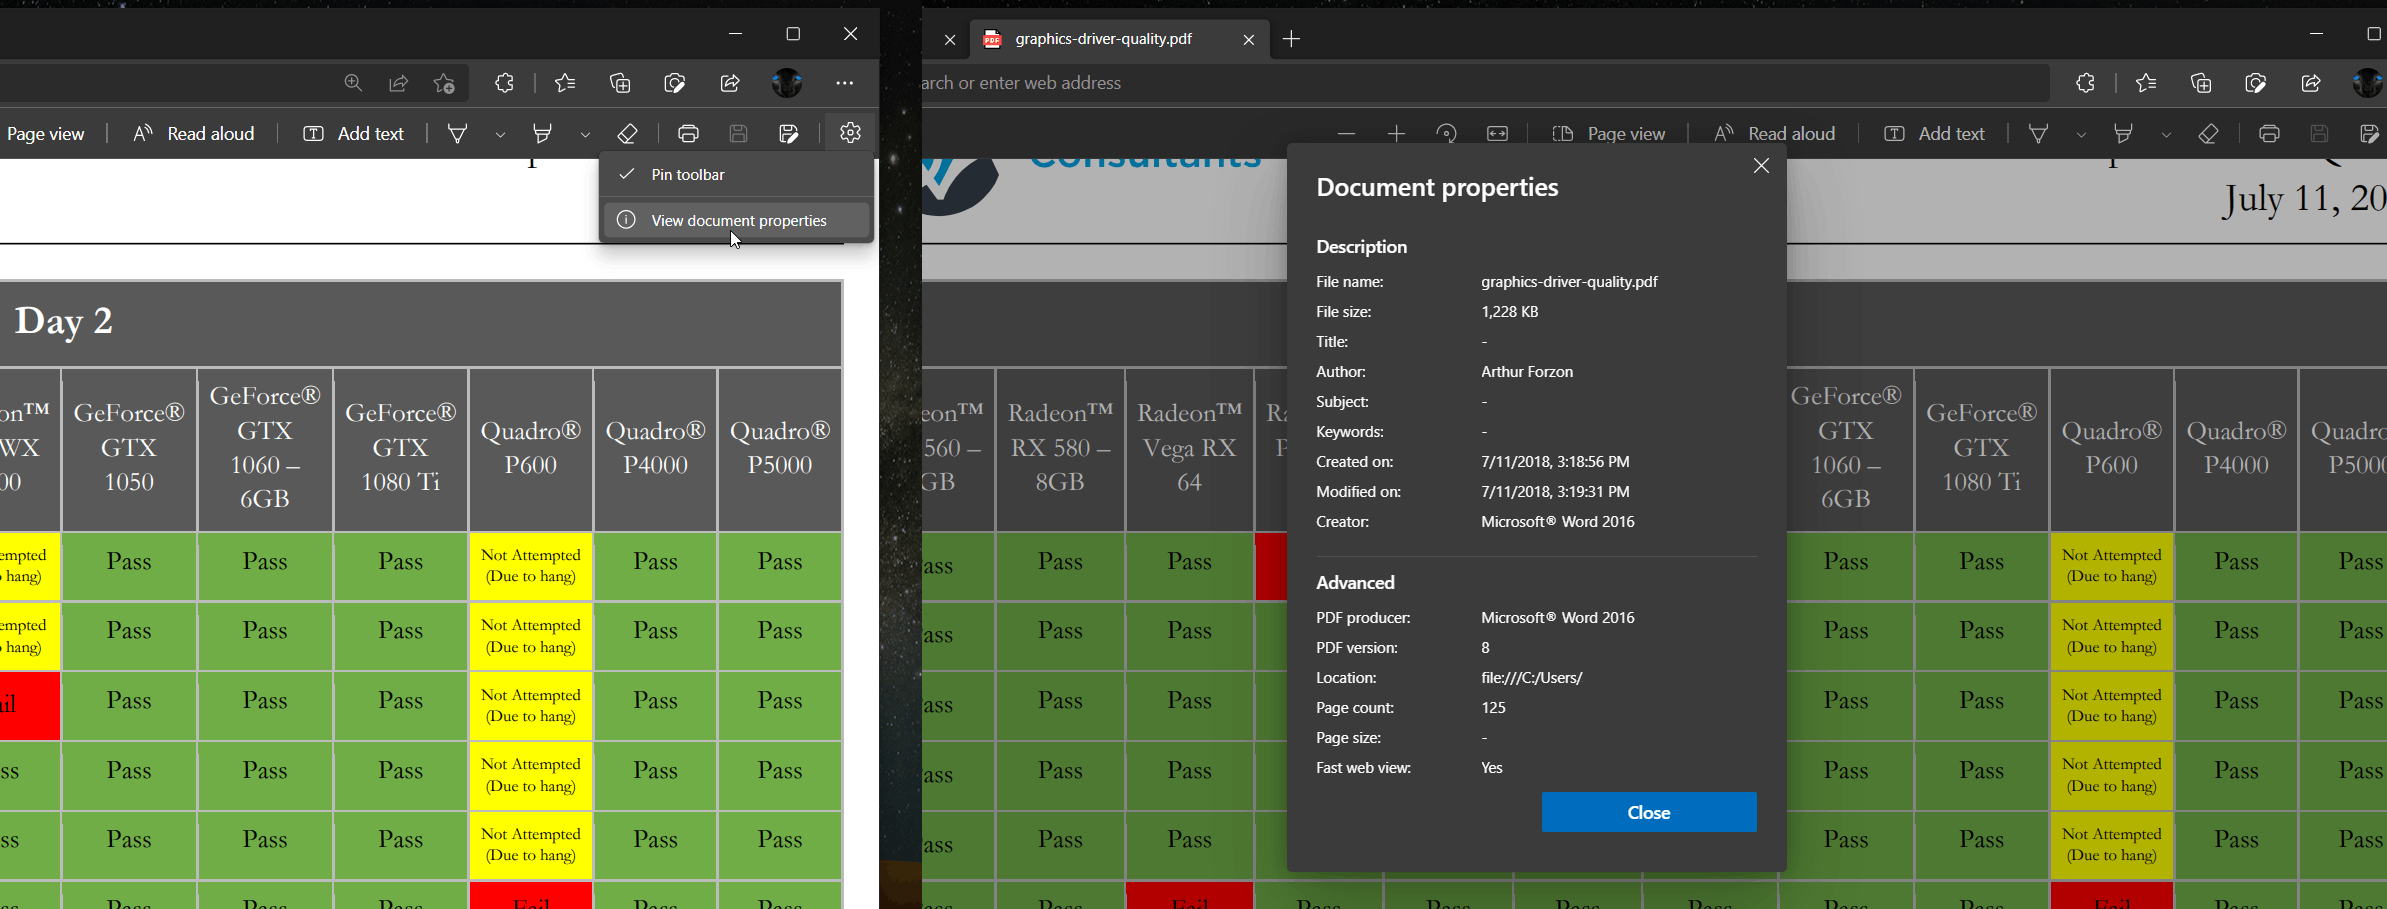Rotate the PDF in right window toolbar
Image resolution: width=2387 pixels, height=909 pixels.
(x=1446, y=133)
